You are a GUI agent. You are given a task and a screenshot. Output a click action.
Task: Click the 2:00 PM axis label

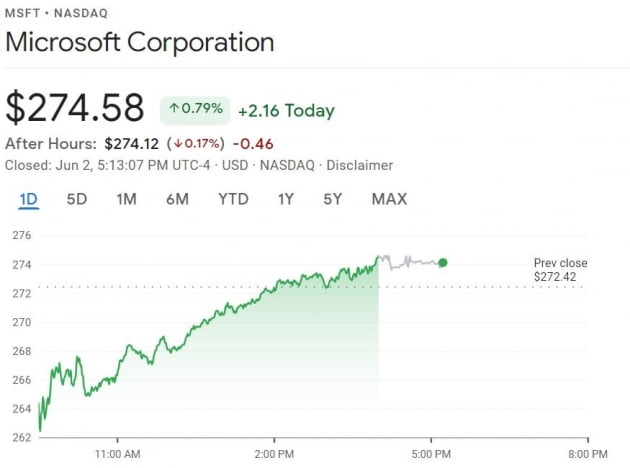(x=274, y=453)
